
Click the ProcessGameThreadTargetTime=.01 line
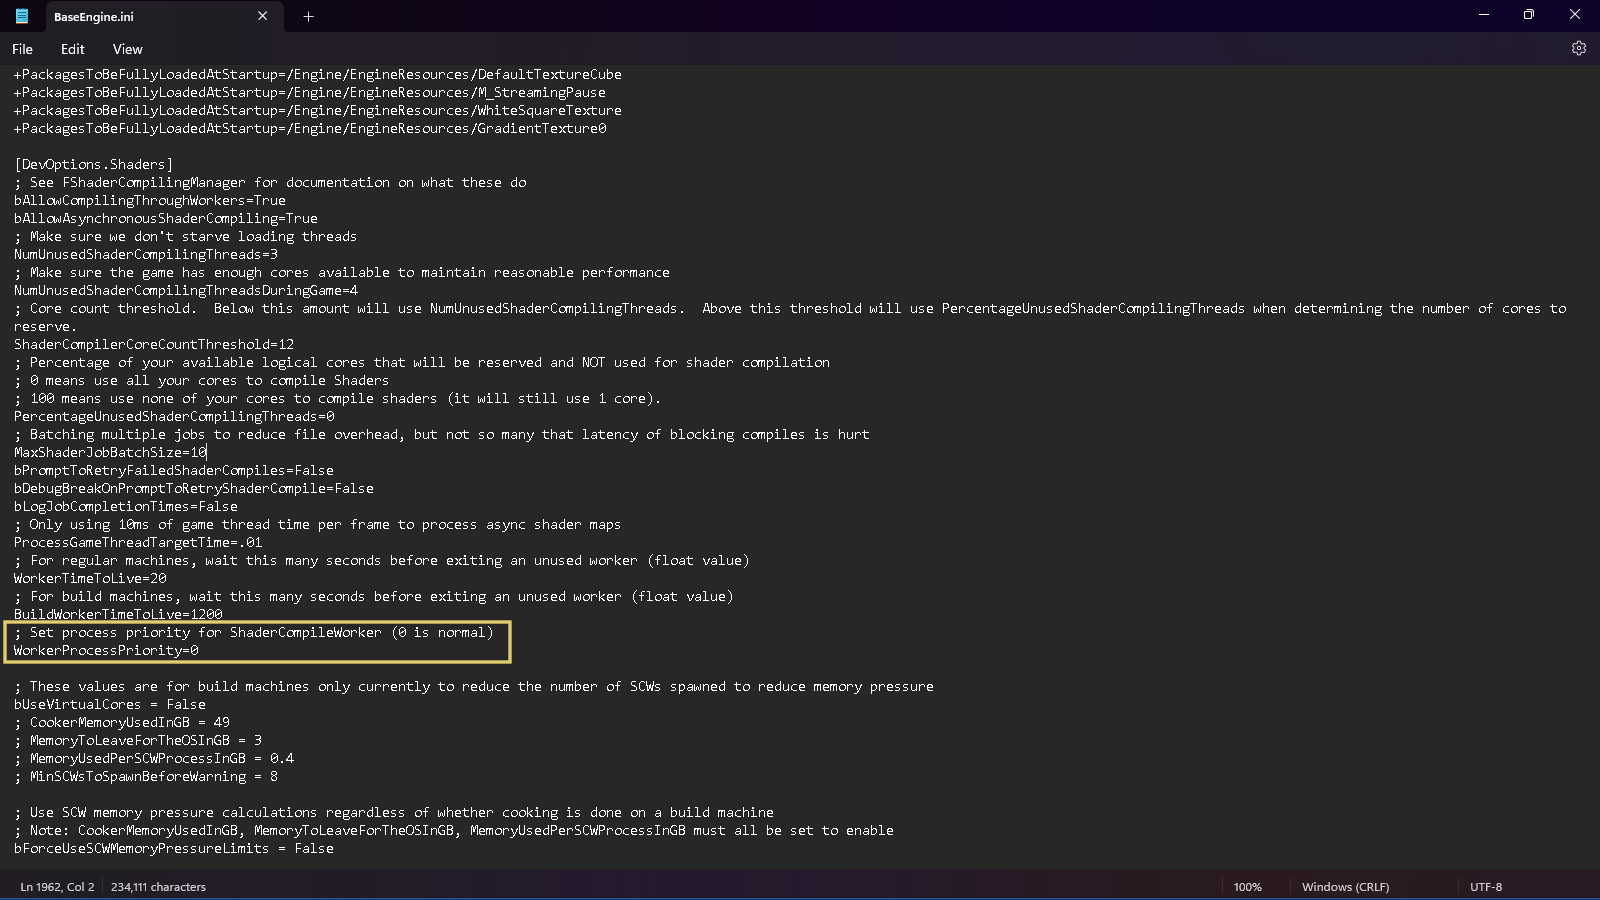tap(138, 542)
